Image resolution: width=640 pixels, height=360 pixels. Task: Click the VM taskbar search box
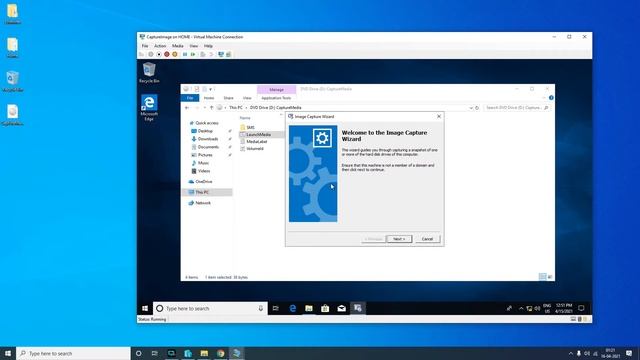click(210, 309)
